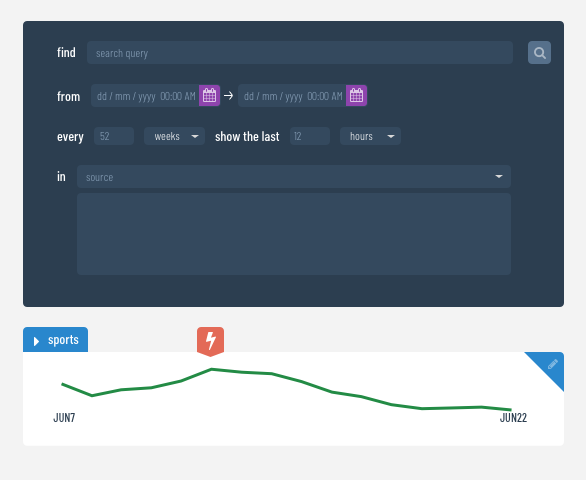This screenshot has height=480, width=586.
Task: Click the start date input field
Action: [x=145, y=96]
